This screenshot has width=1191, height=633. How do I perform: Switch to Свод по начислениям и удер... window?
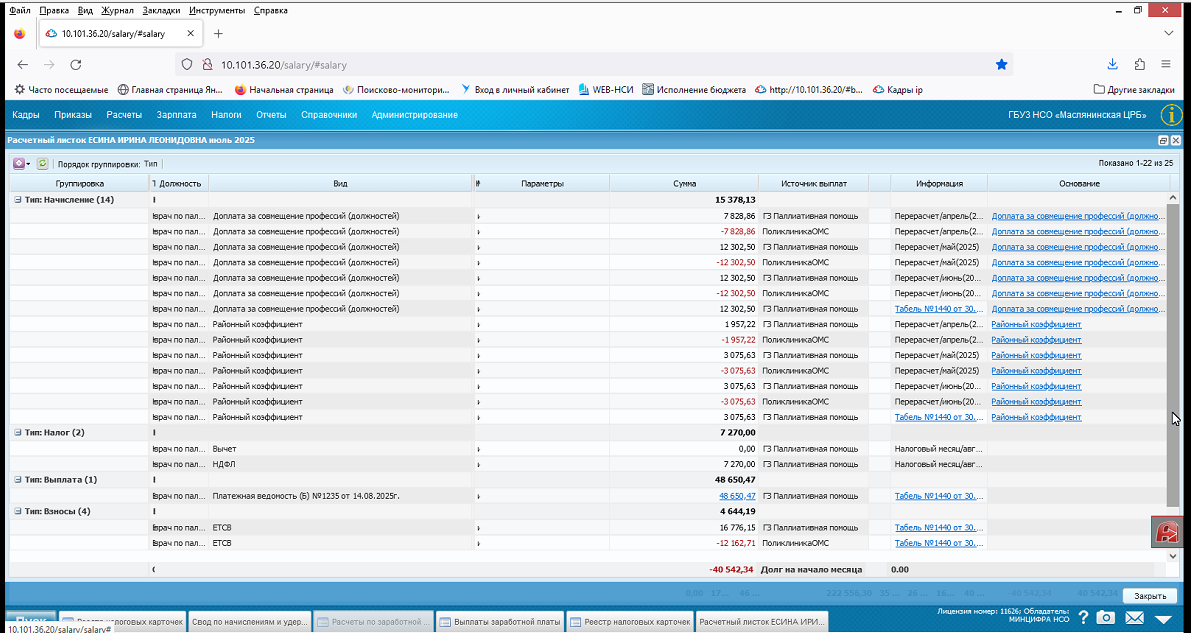click(249, 622)
